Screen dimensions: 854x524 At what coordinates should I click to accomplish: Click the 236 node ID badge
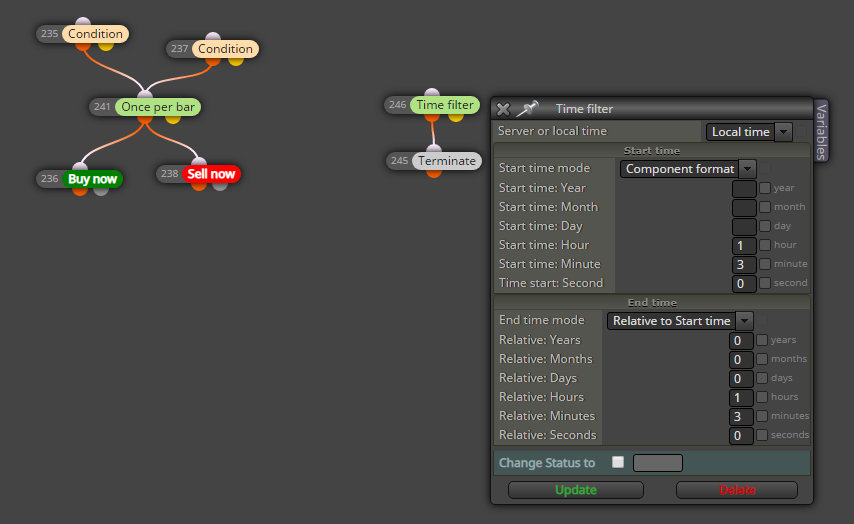pos(49,179)
